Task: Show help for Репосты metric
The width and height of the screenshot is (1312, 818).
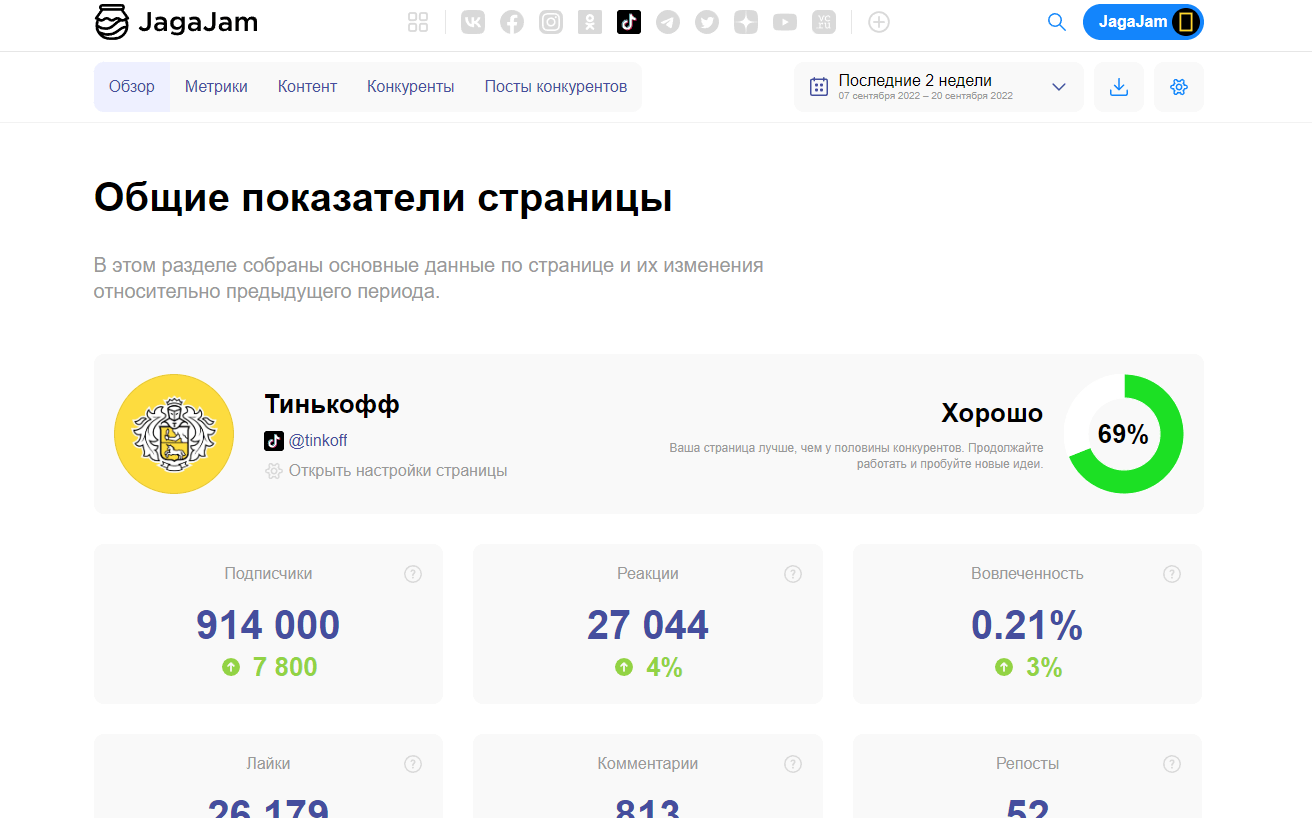Action: pyautogui.click(x=1172, y=764)
